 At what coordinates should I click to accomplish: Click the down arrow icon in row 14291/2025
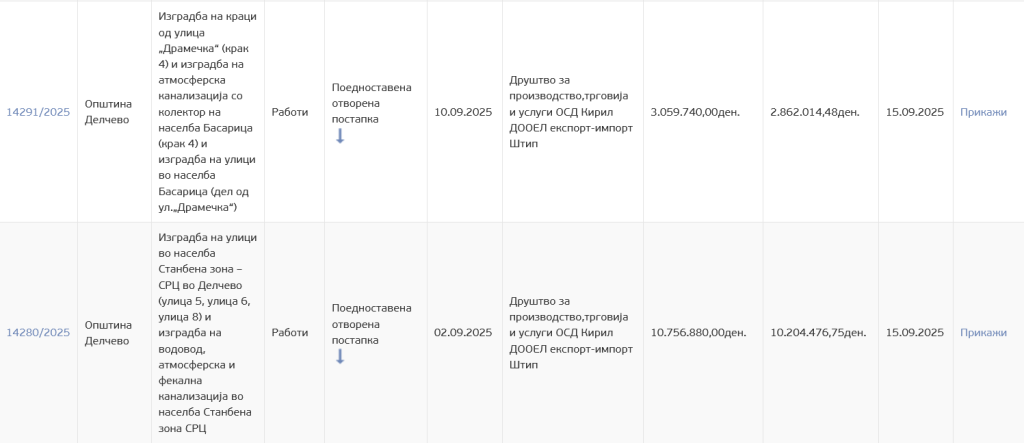(340, 136)
